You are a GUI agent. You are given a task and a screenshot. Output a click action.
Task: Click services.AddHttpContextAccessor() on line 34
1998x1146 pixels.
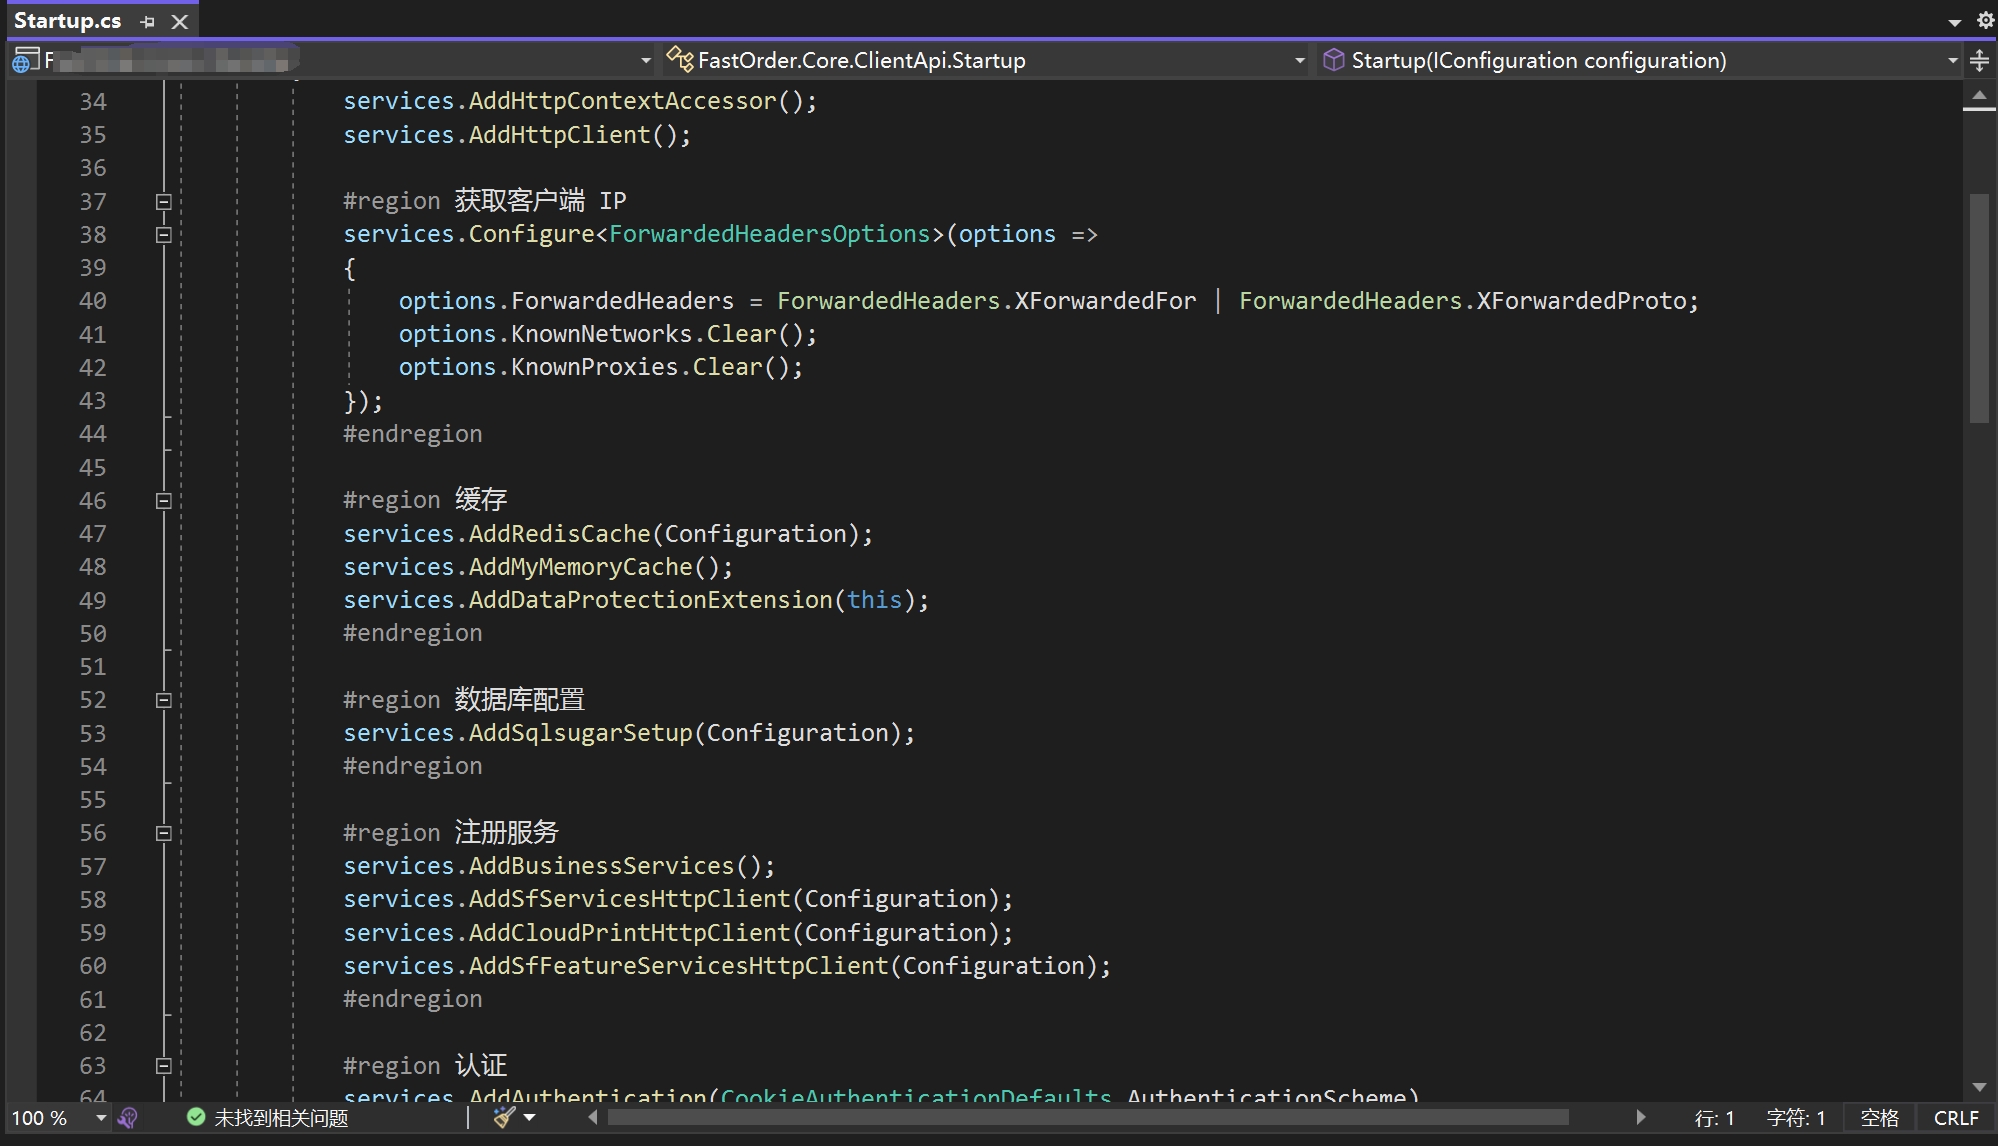580,102
